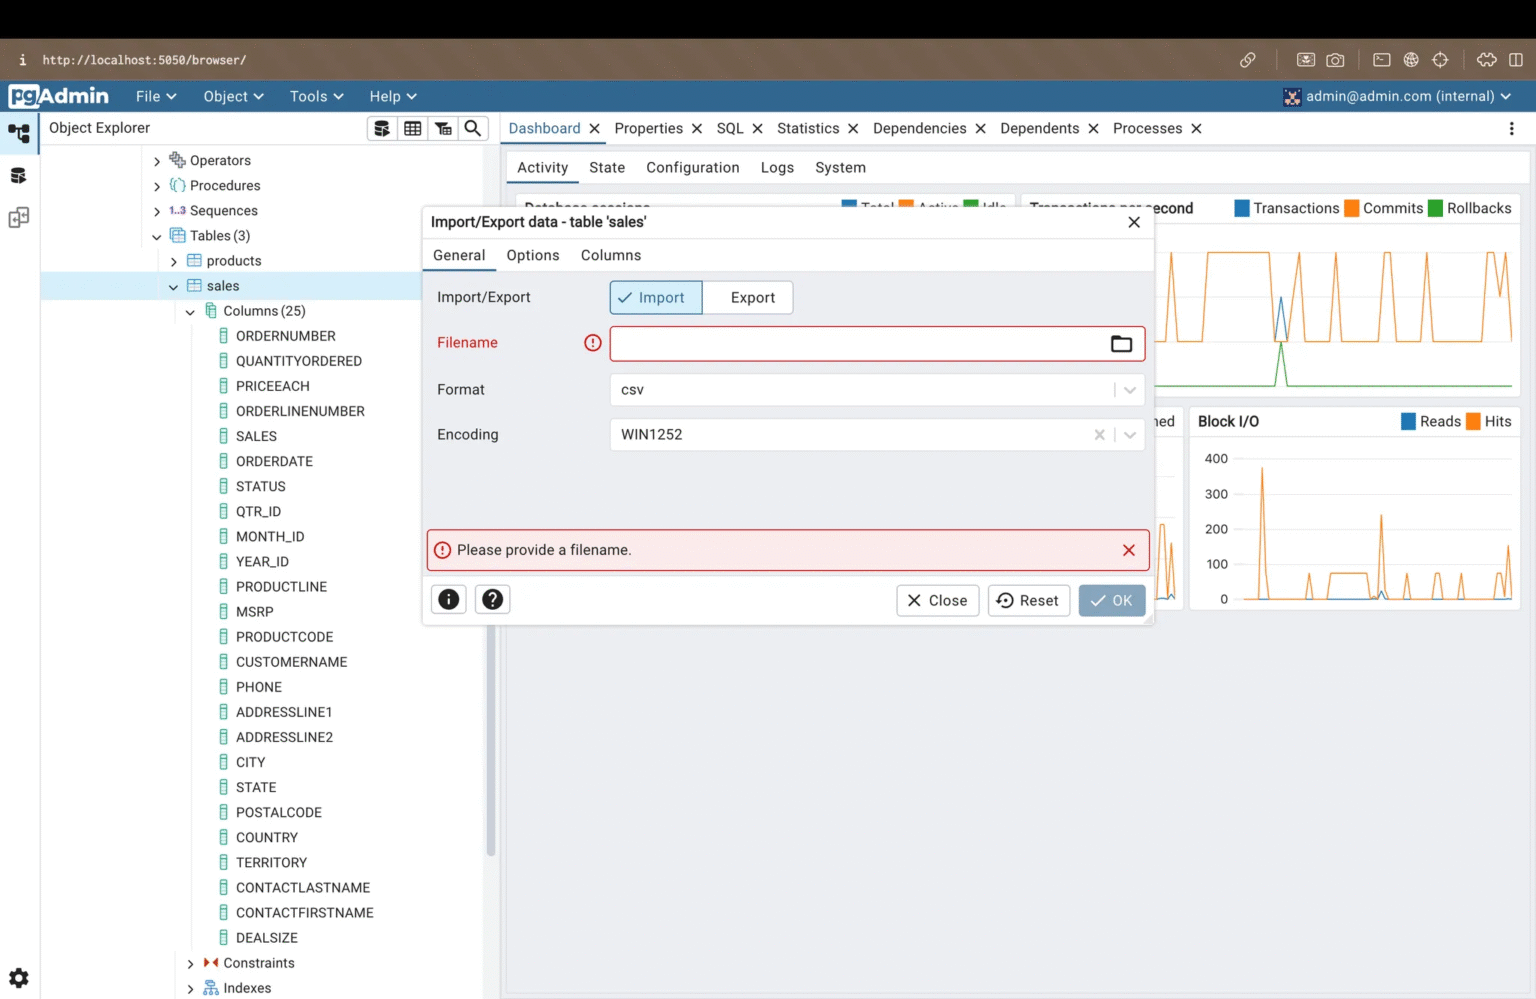
Task: Click the info icon in the dialog footer
Action: pyautogui.click(x=447, y=599)
